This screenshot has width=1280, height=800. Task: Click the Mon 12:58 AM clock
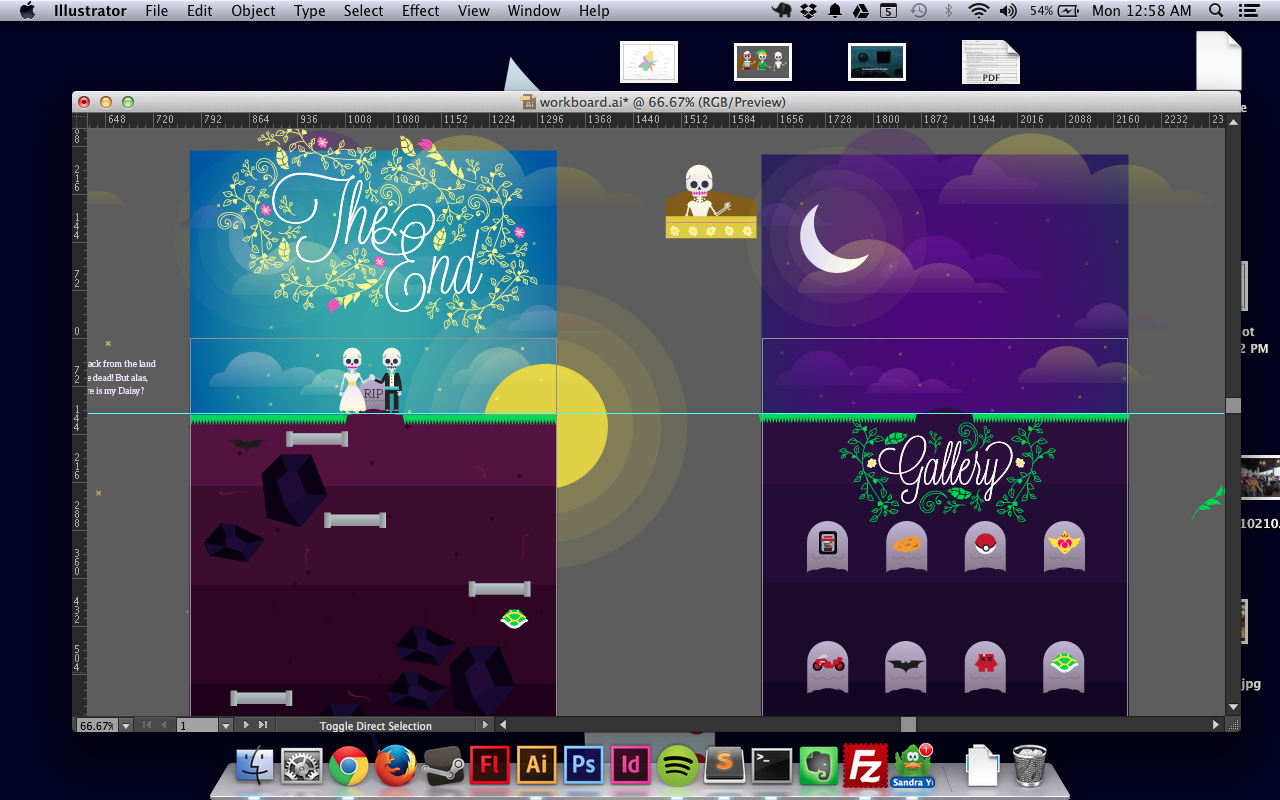click(1142, 11)
